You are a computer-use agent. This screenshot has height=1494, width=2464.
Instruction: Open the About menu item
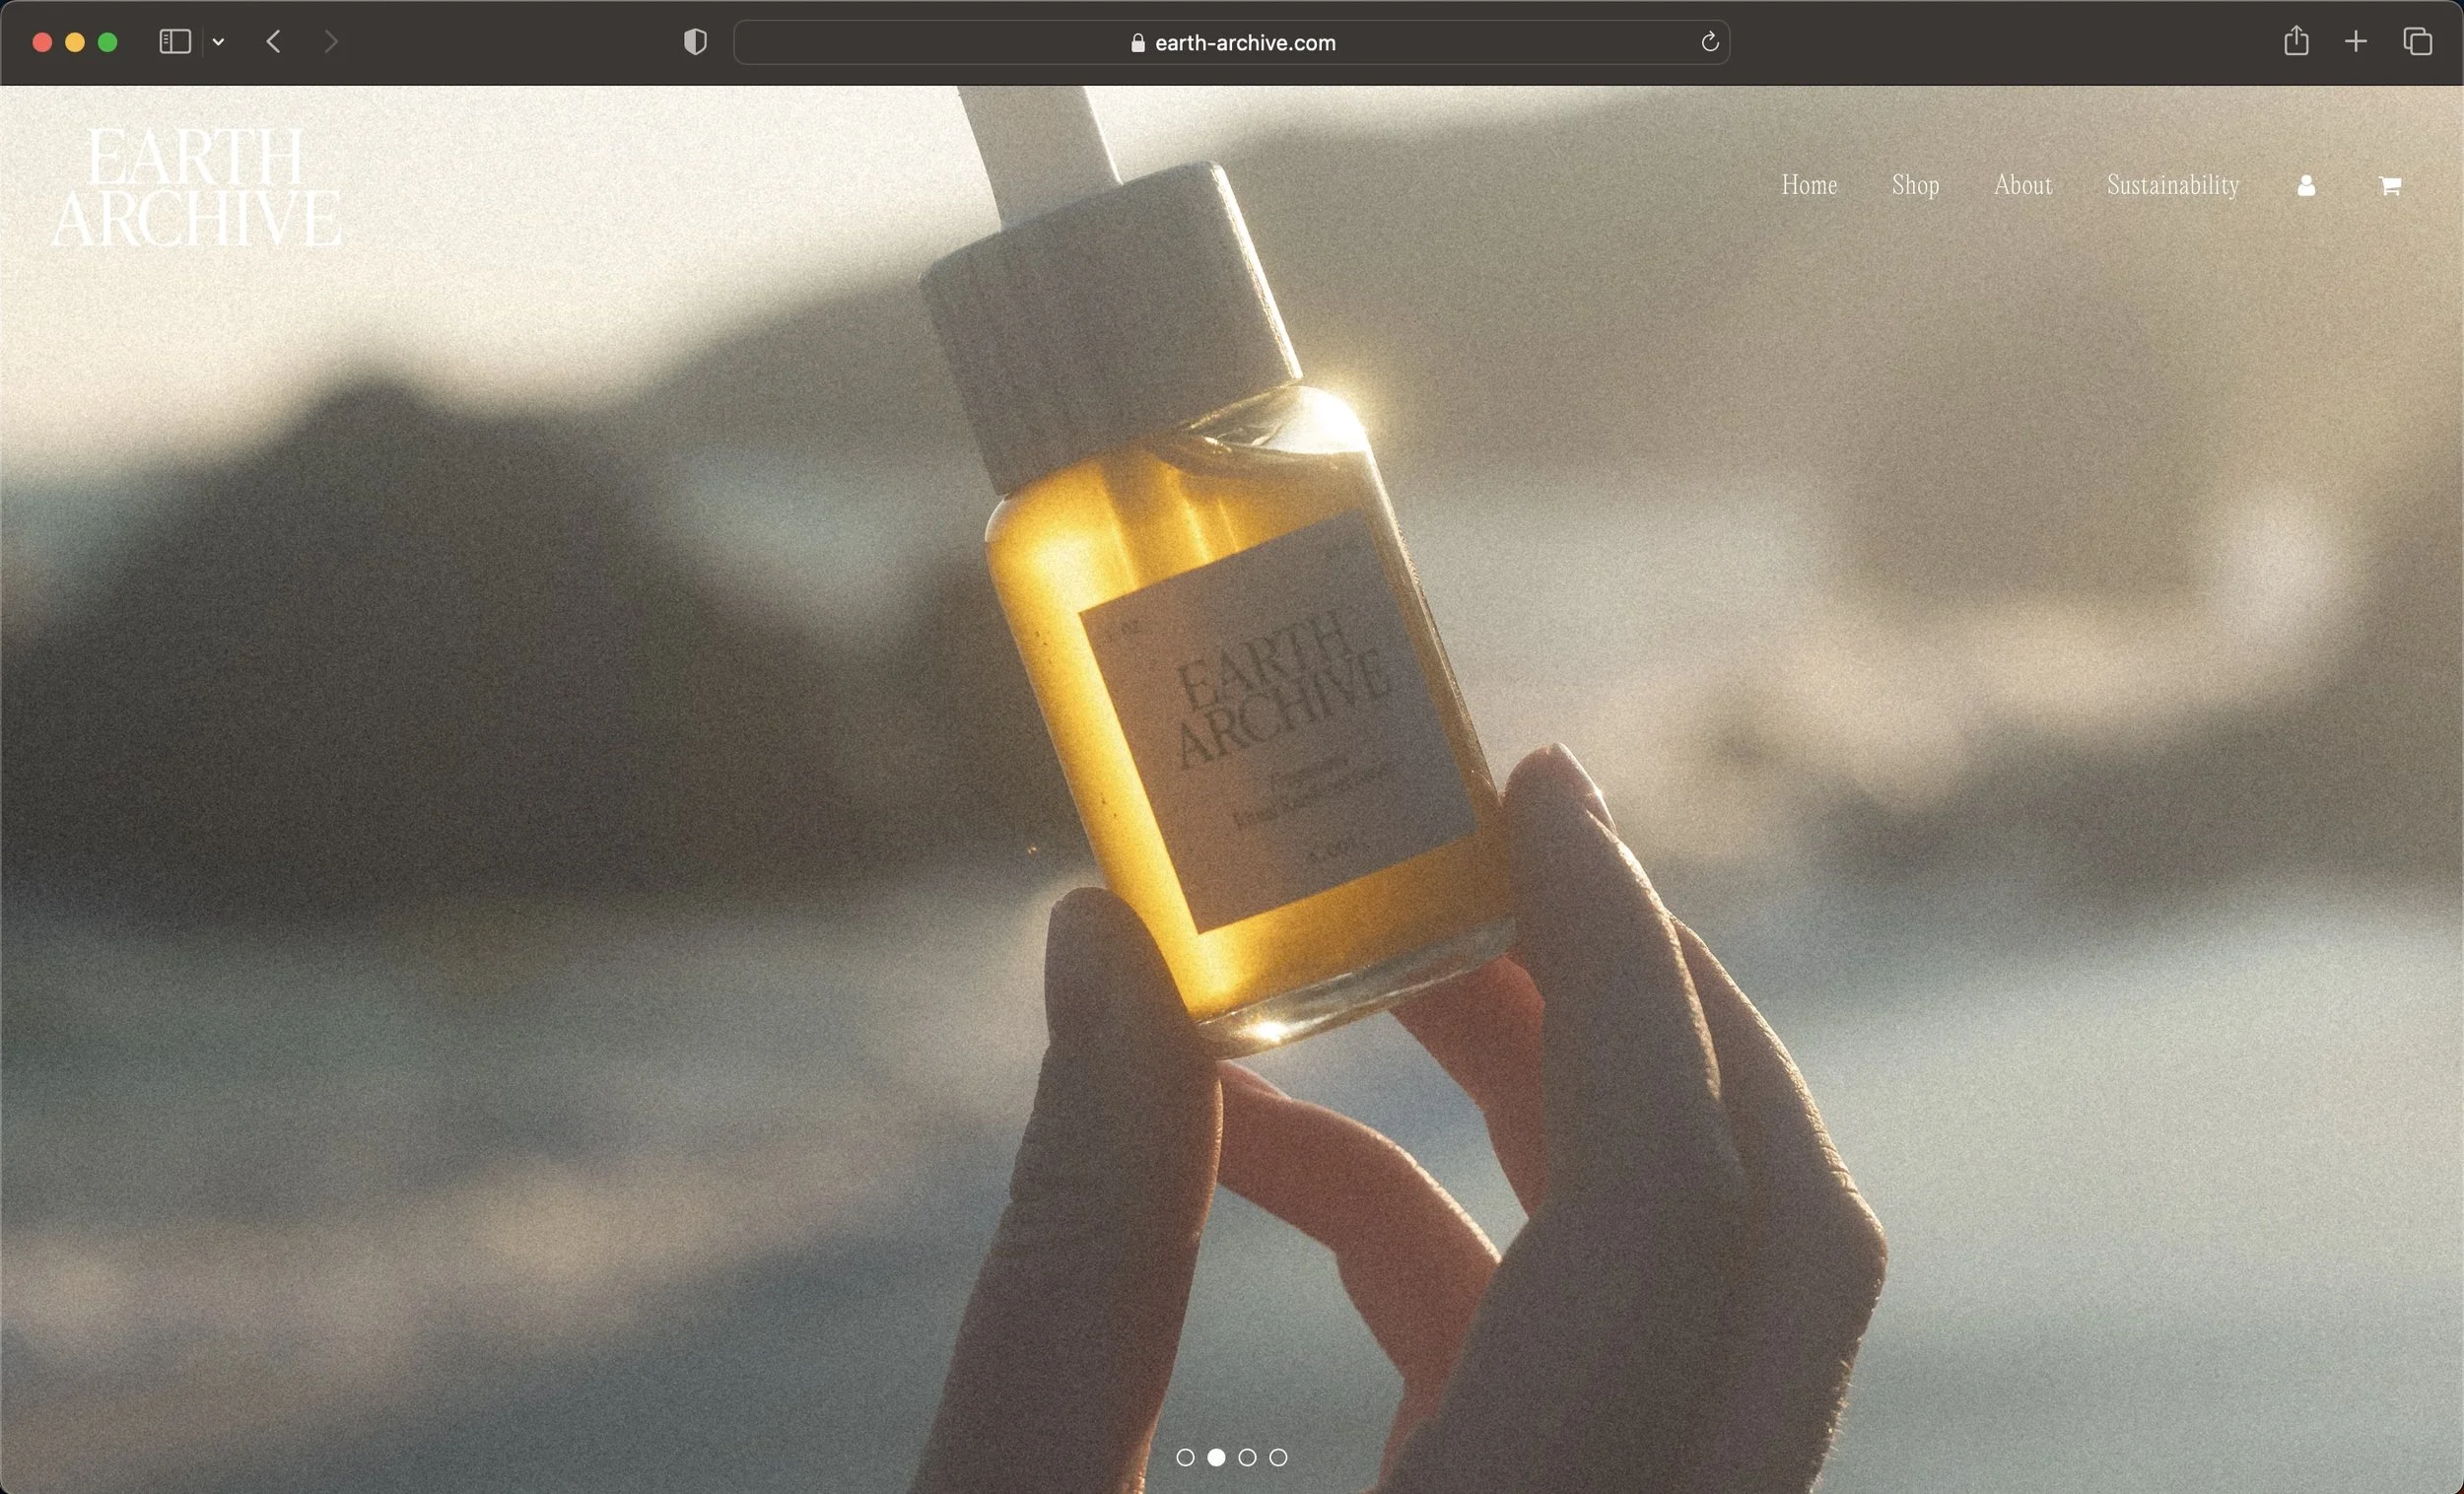[2022, 185]
